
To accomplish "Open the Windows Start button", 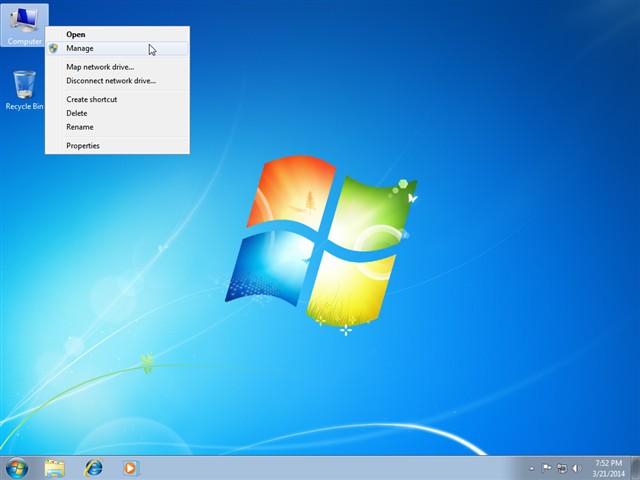I will coord(17,468).
